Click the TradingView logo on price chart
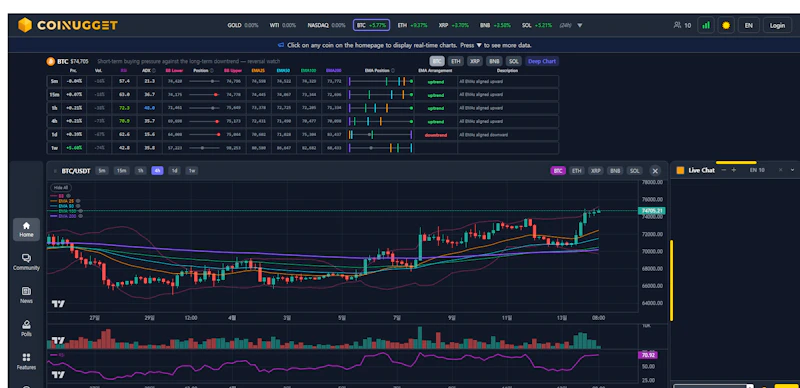This screenshot has width=800, height=388. (58, 304)
